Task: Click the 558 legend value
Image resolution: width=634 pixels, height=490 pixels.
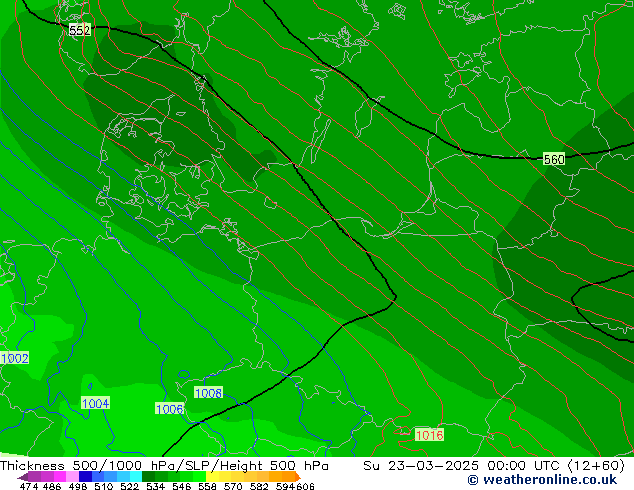Action: [x=207, y=486]
